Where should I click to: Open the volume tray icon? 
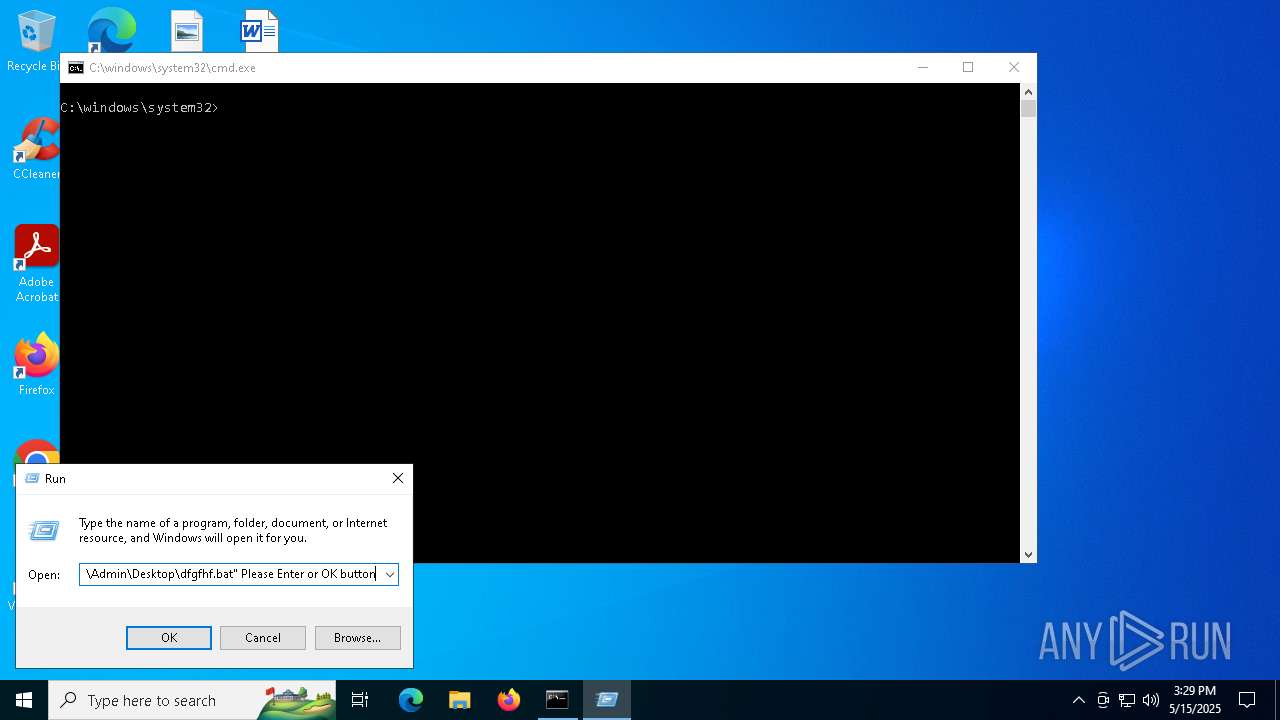click(x=1151, y=700)
